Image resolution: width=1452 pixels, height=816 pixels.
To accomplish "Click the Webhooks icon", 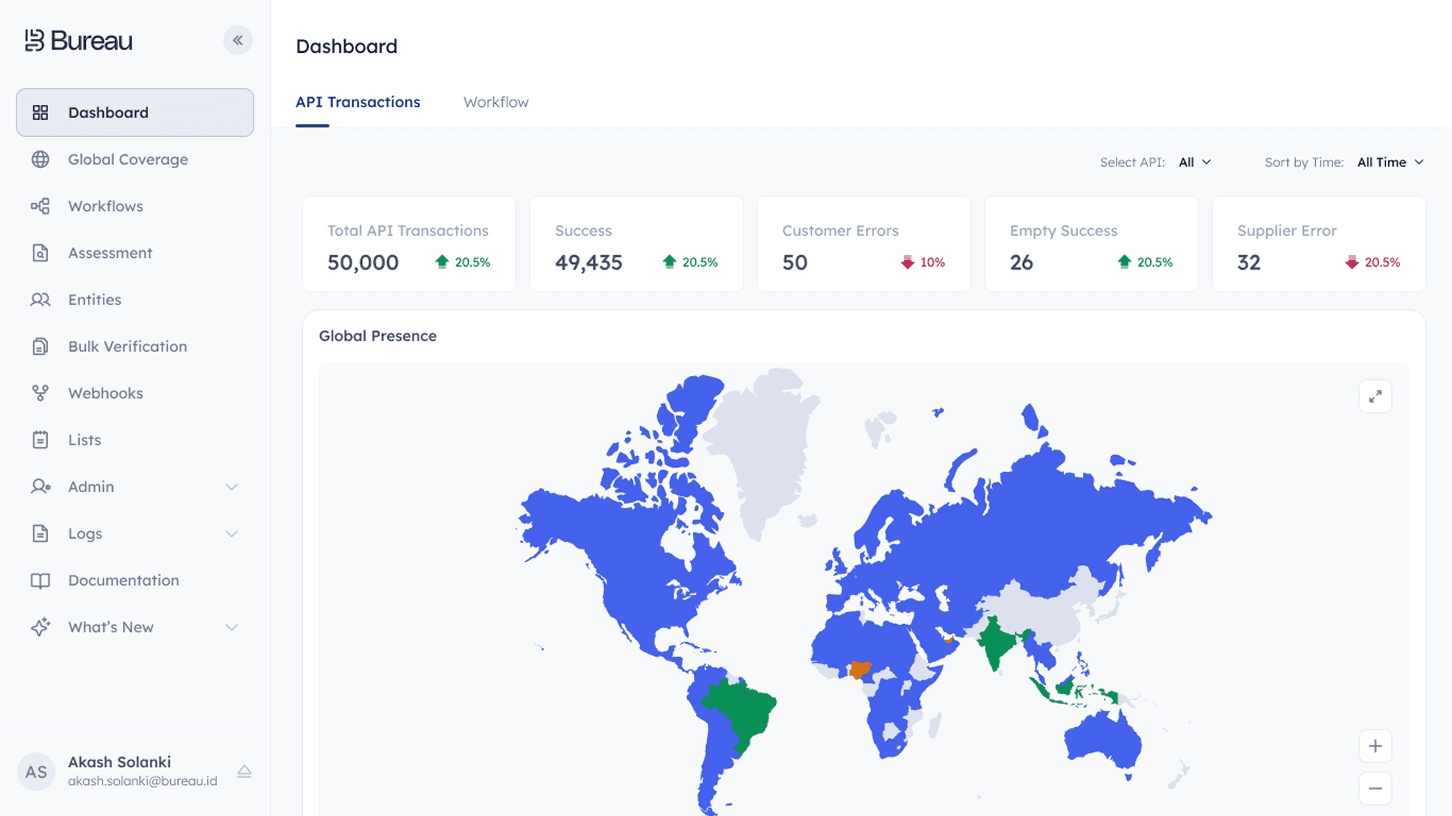I will (40, 393).
